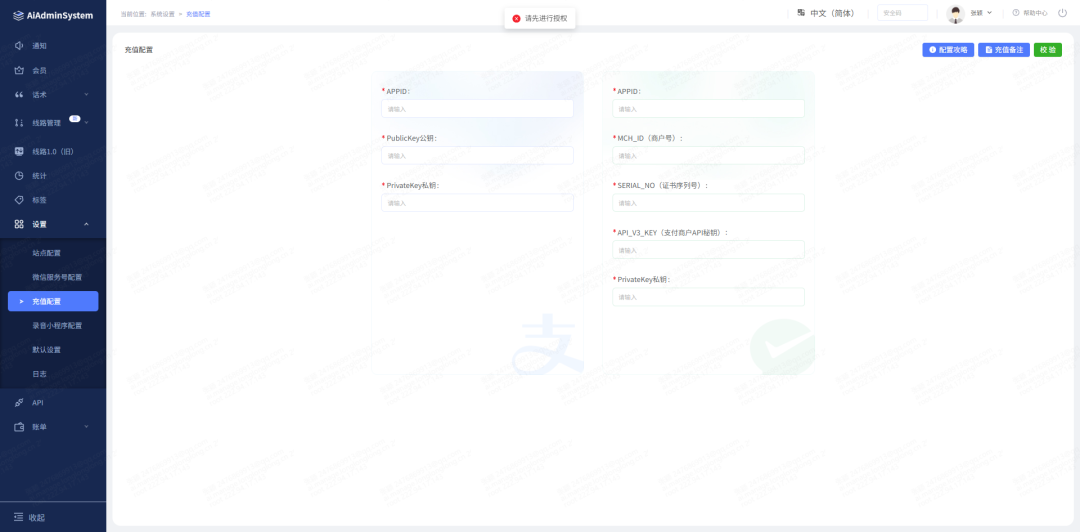
Task: Click the 通知 speaker icon in sidebar
Action: point(19,46)
